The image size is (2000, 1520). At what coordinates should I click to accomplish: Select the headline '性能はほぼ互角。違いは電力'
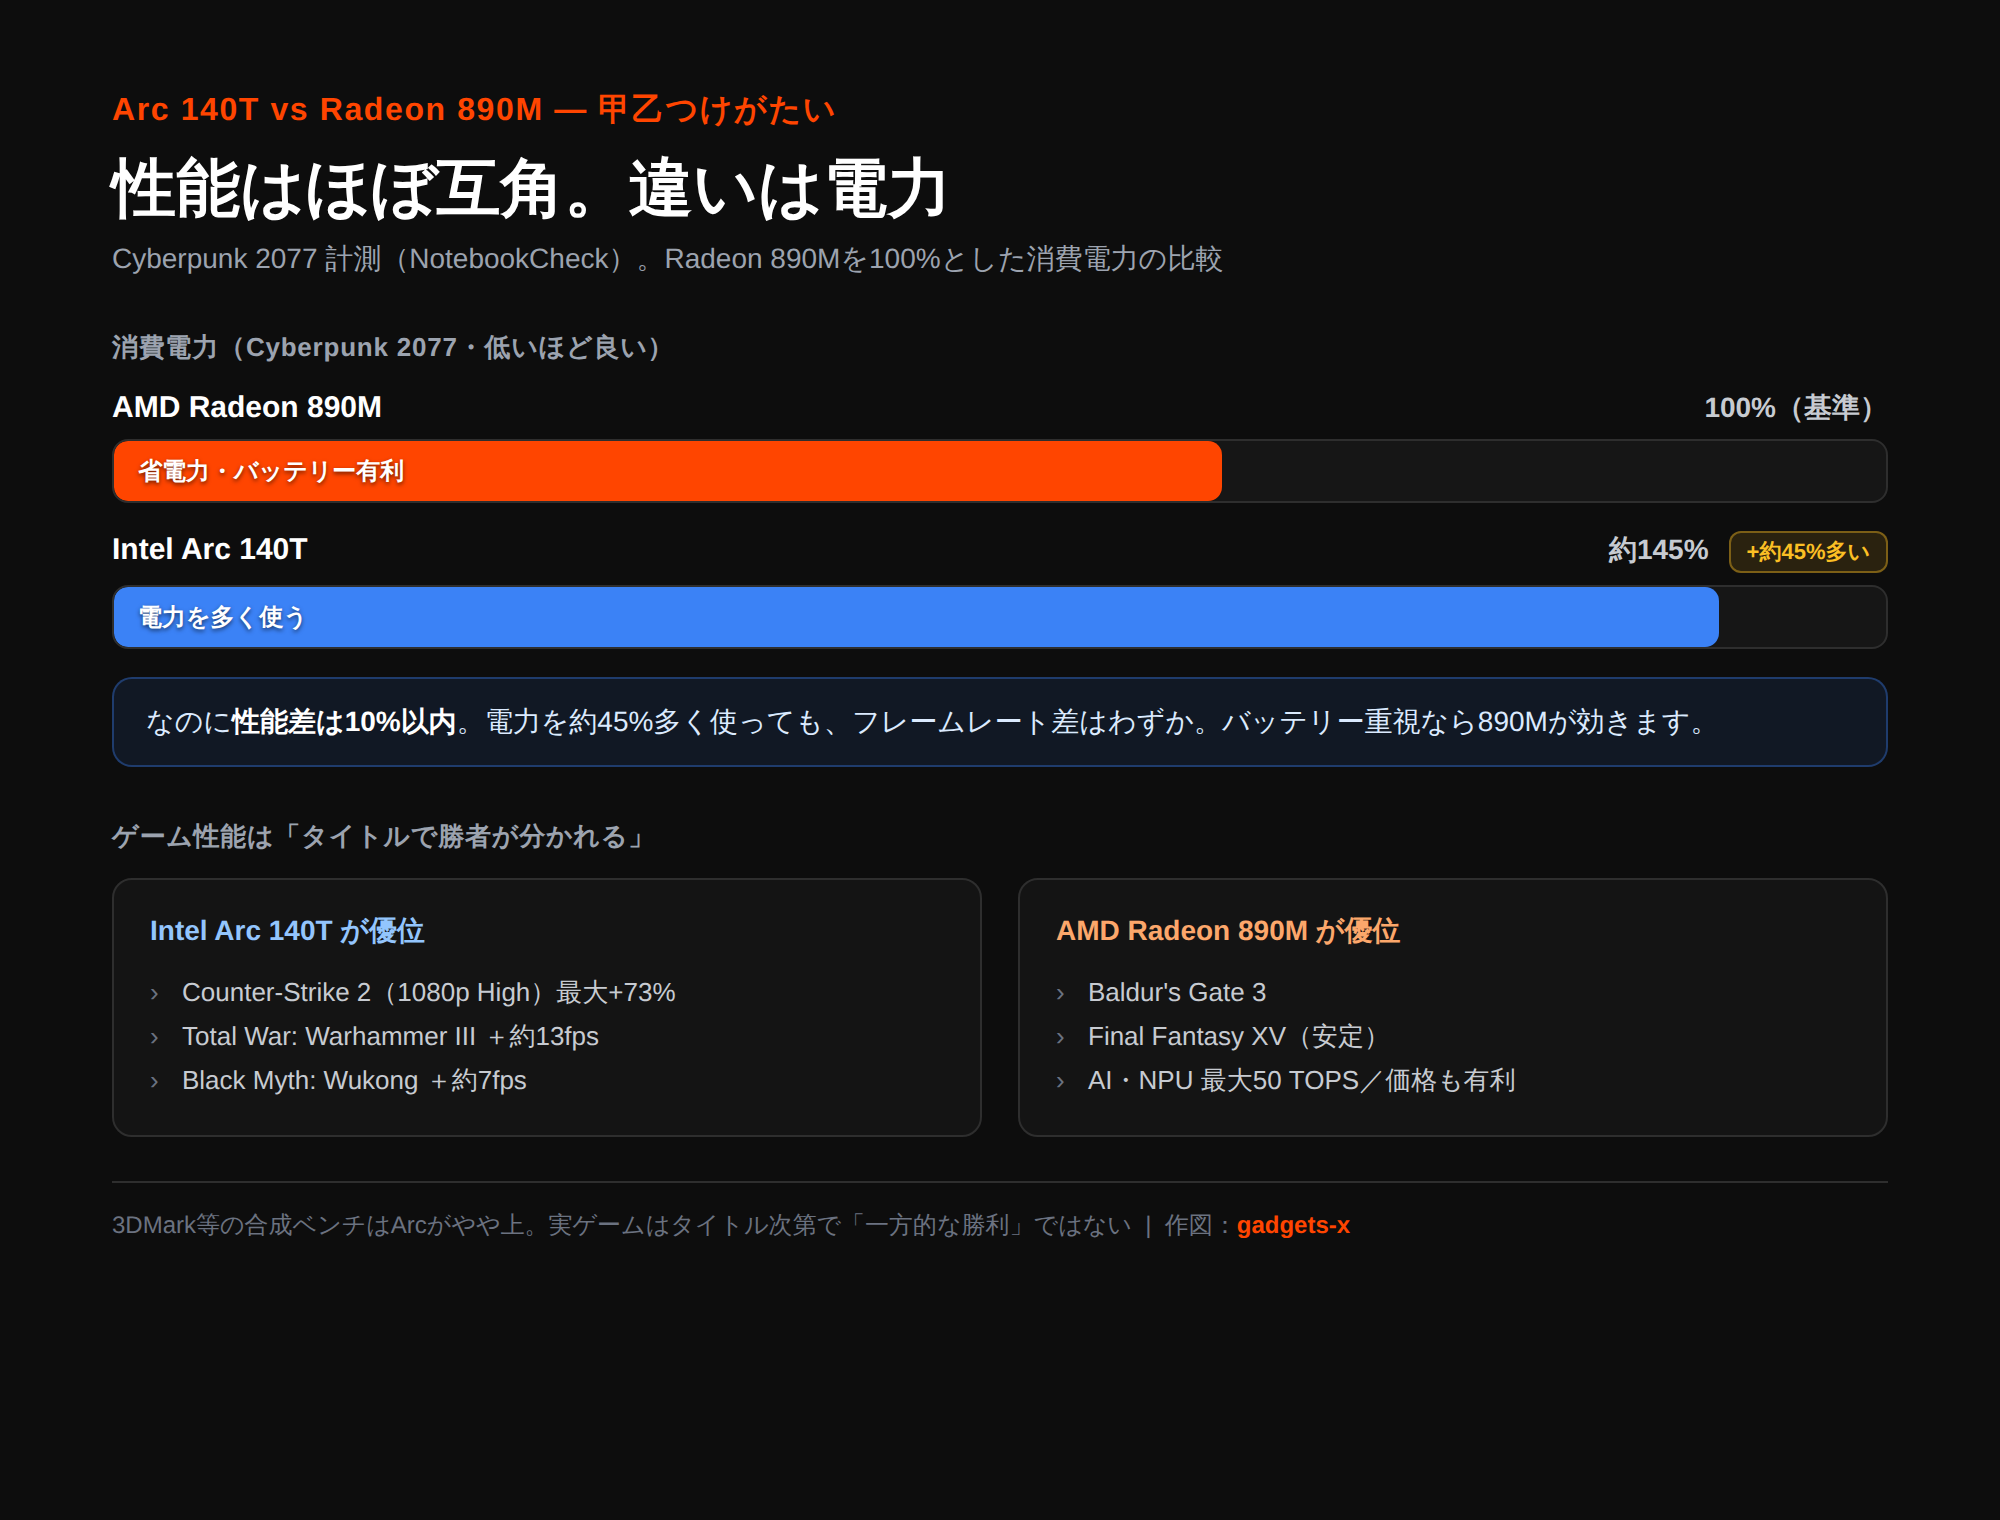tap(529, 188)
